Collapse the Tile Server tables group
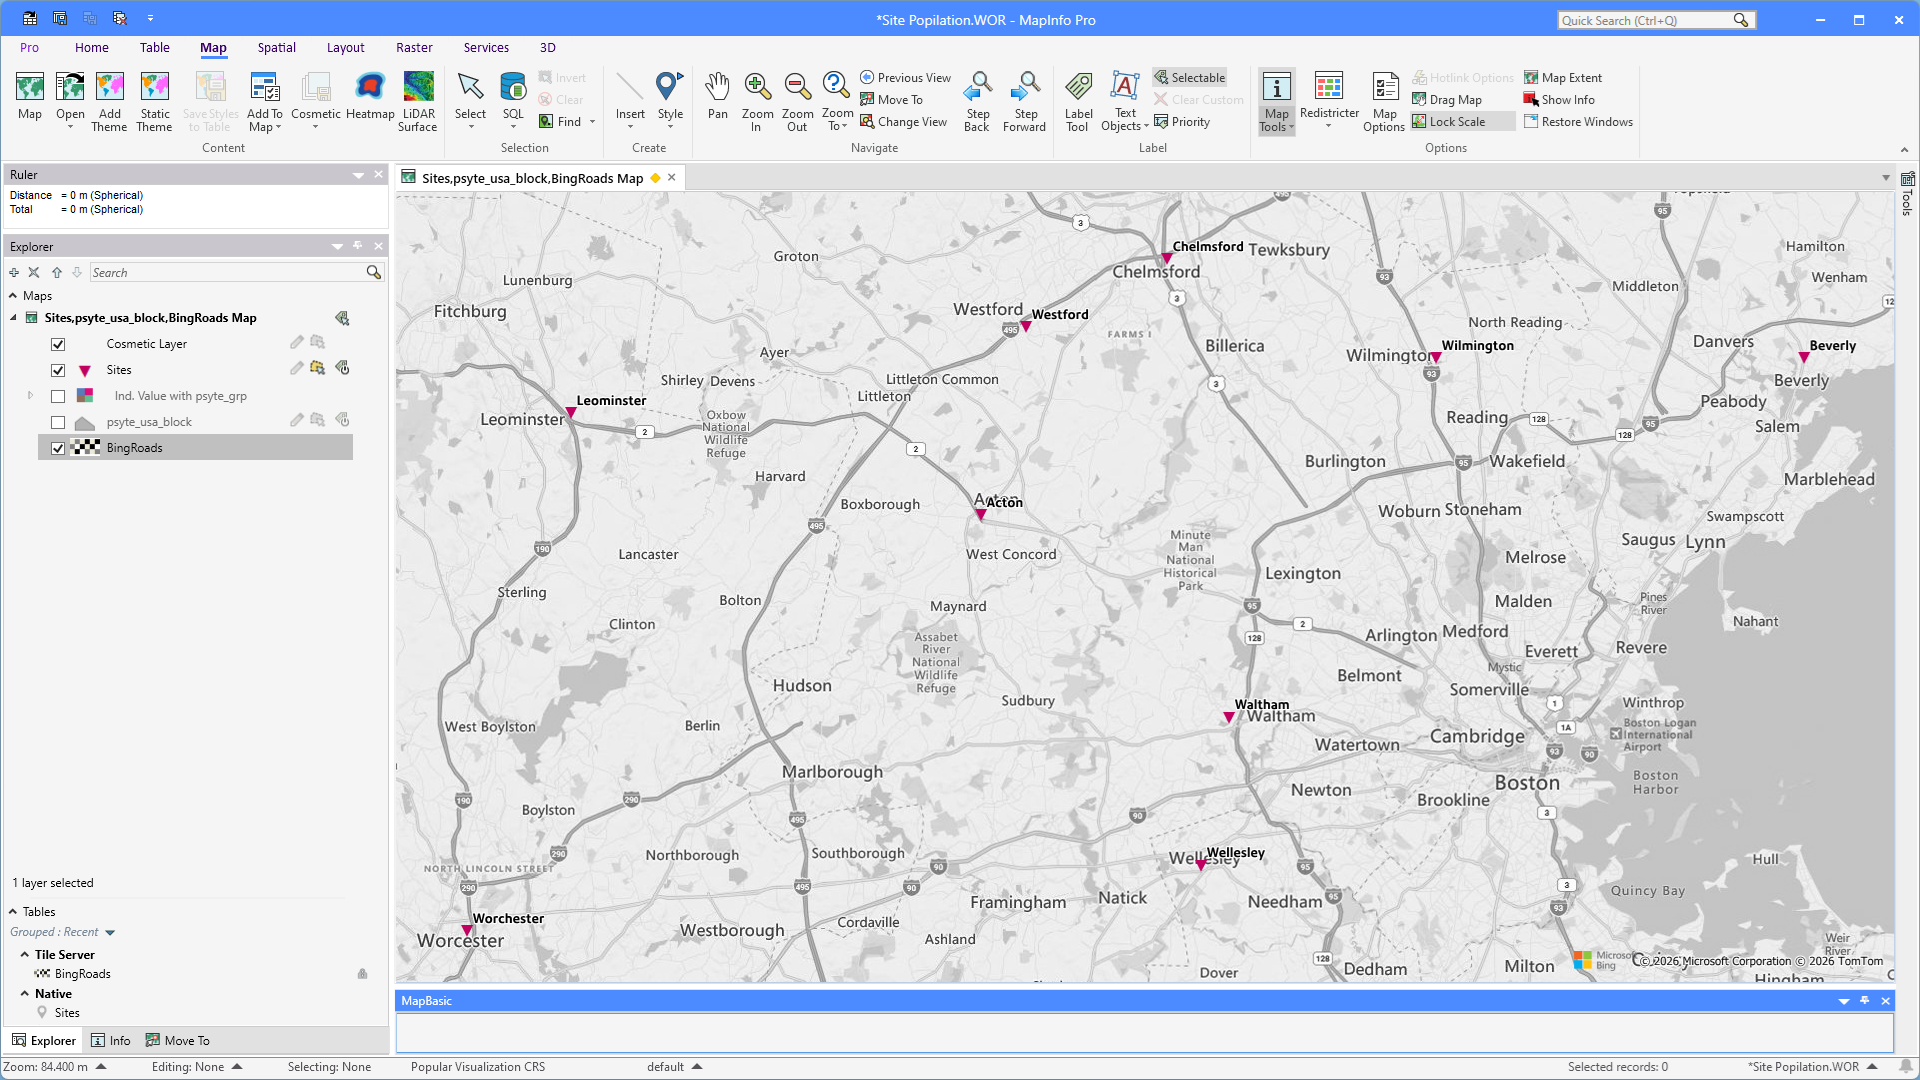The height and width of the screenshot is (1080, 1920). [25, 955]
